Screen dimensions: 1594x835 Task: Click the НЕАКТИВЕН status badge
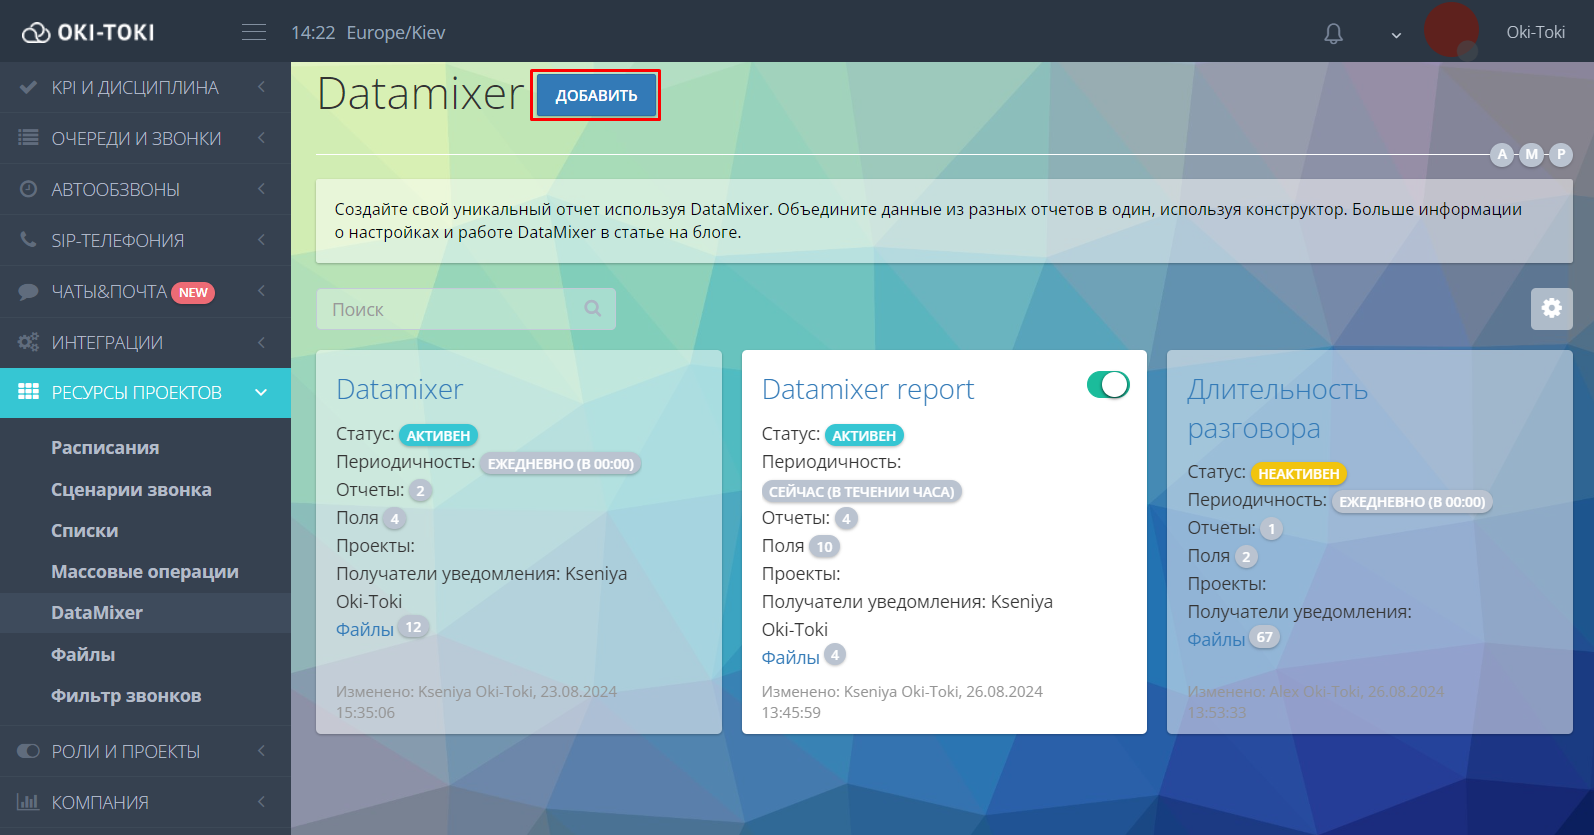tap(1298, 473)
